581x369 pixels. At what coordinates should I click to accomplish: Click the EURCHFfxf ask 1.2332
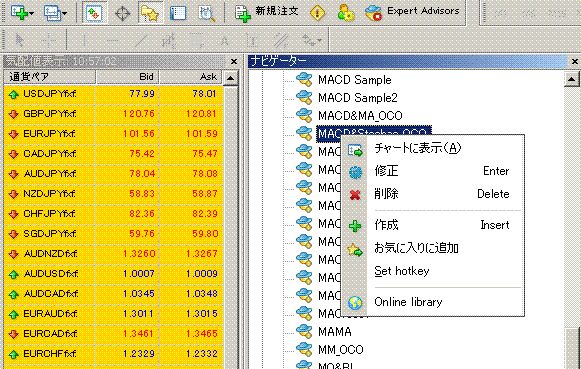(x=202, y=354)
